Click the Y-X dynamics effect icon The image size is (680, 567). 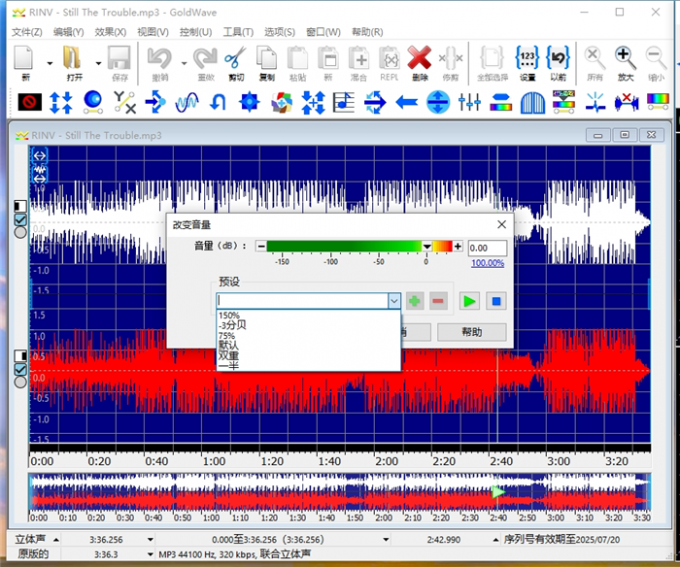pyautogui.click(x=124, y=102)
